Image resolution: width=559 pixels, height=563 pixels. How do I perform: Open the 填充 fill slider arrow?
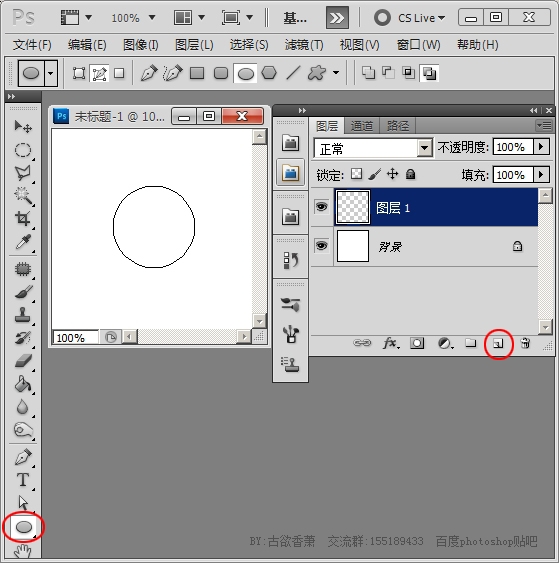coord(541,175)
